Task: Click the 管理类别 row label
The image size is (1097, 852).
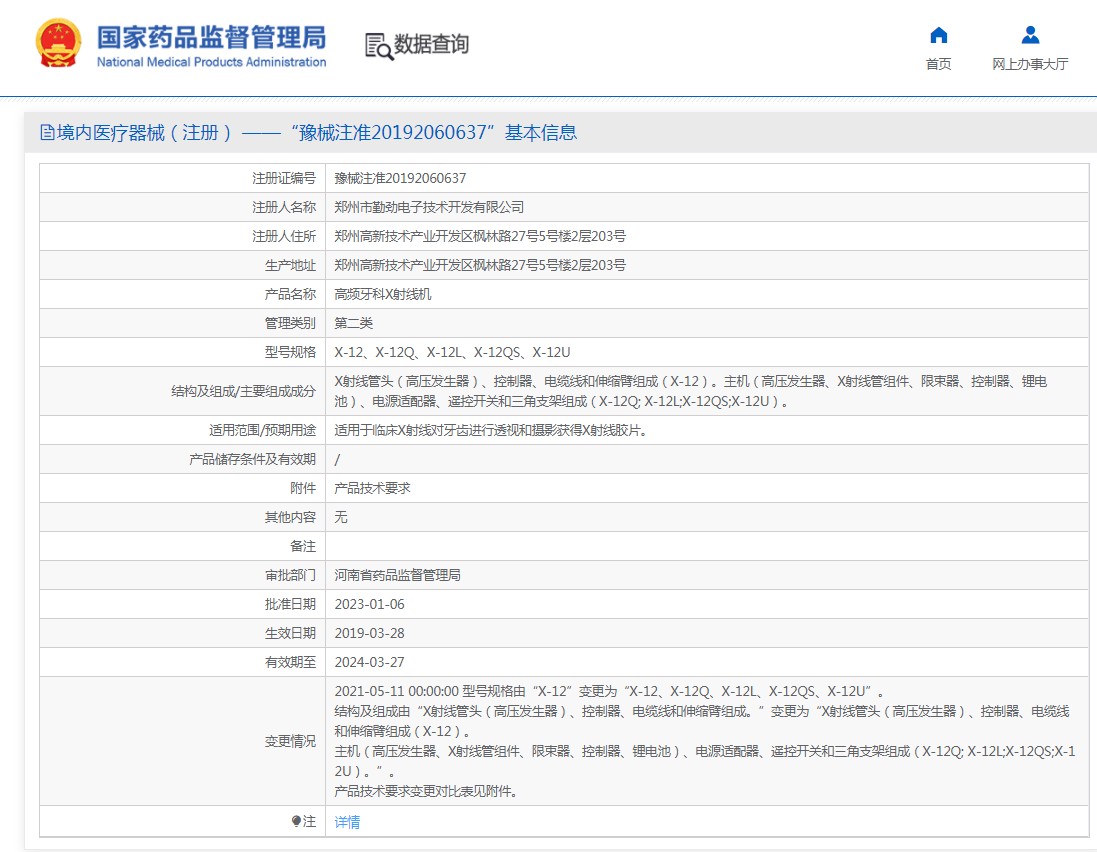Action: 290,323
